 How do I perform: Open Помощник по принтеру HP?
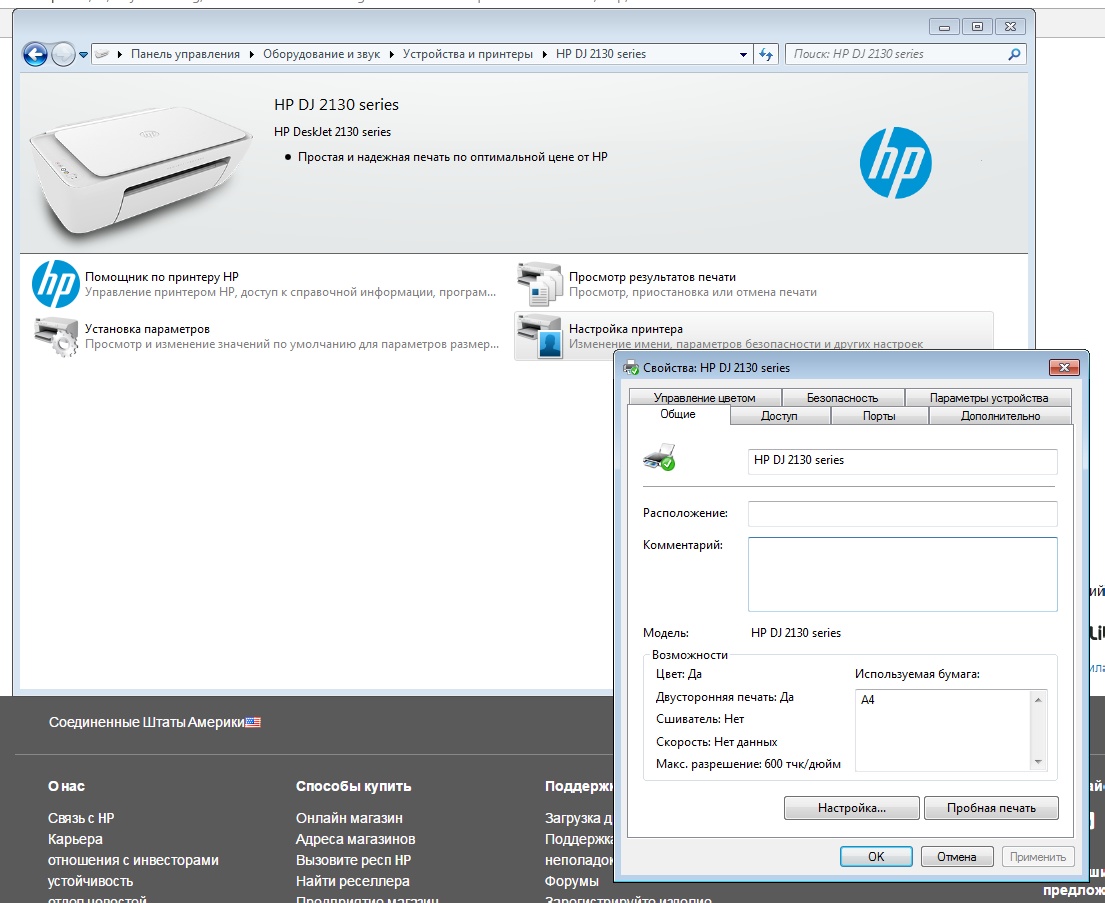click(161, 277)
